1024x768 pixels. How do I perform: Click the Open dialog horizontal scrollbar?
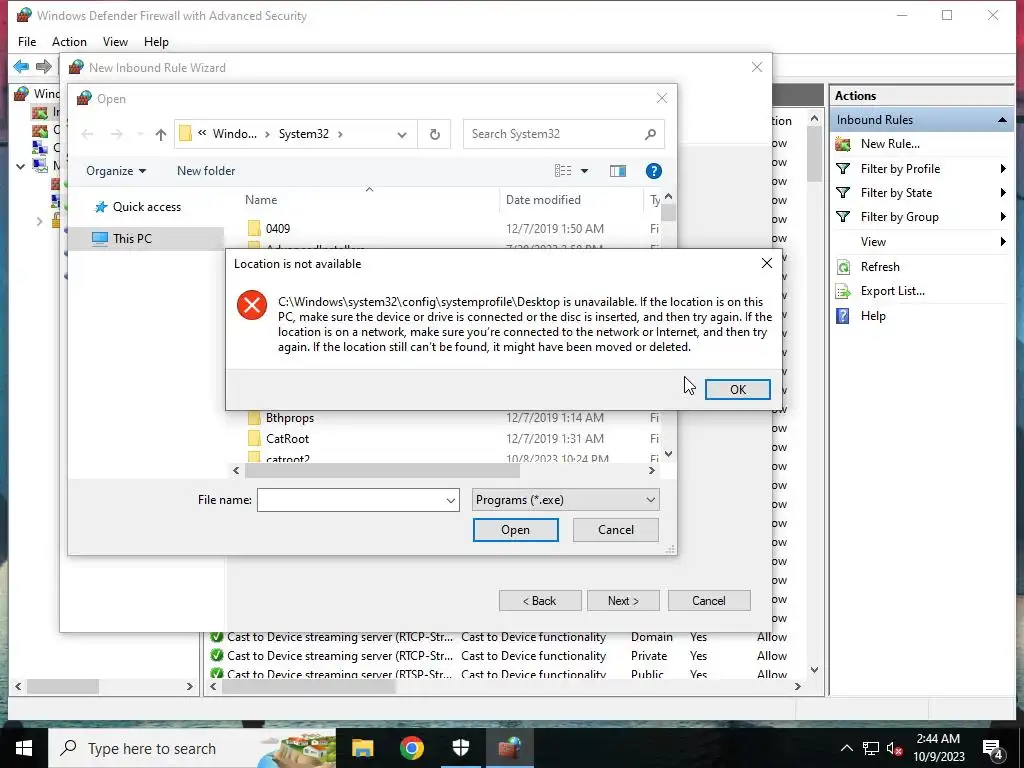(383, 470)
